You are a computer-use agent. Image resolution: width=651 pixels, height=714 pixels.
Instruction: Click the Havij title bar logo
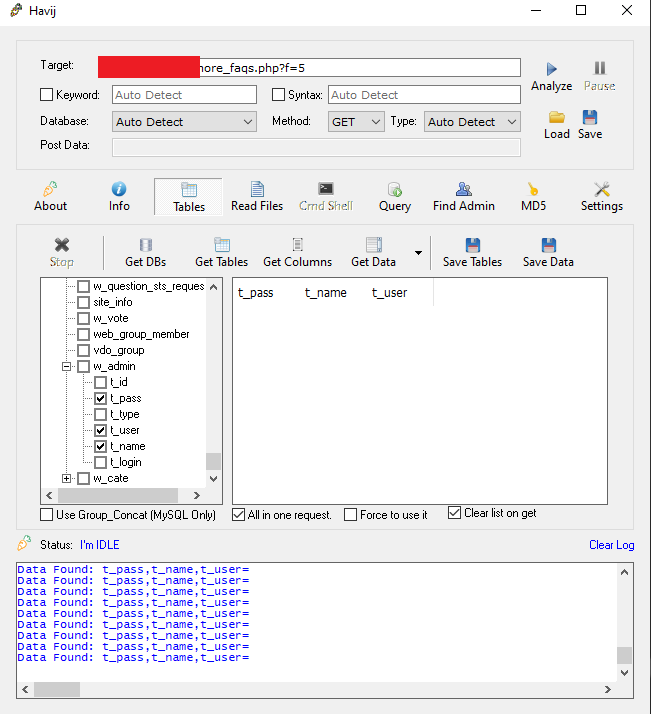(16, 10)
